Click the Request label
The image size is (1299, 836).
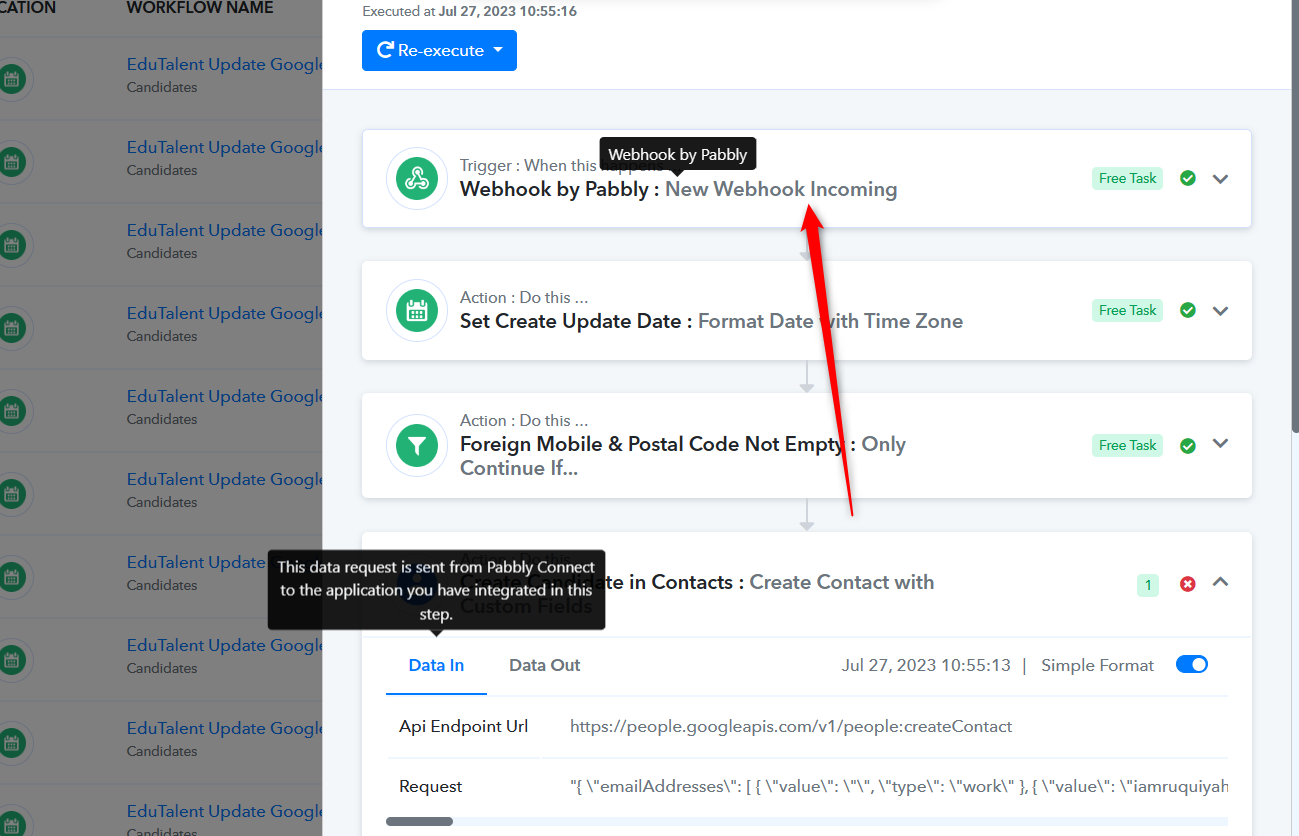[431, 786]
